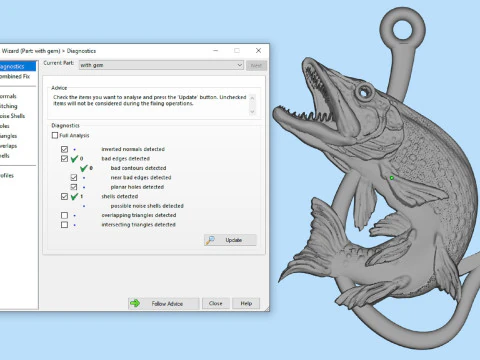Enable the Full Analysis checkbox
This screenshot has width=480, height=360.
click(x=55, y=135)
